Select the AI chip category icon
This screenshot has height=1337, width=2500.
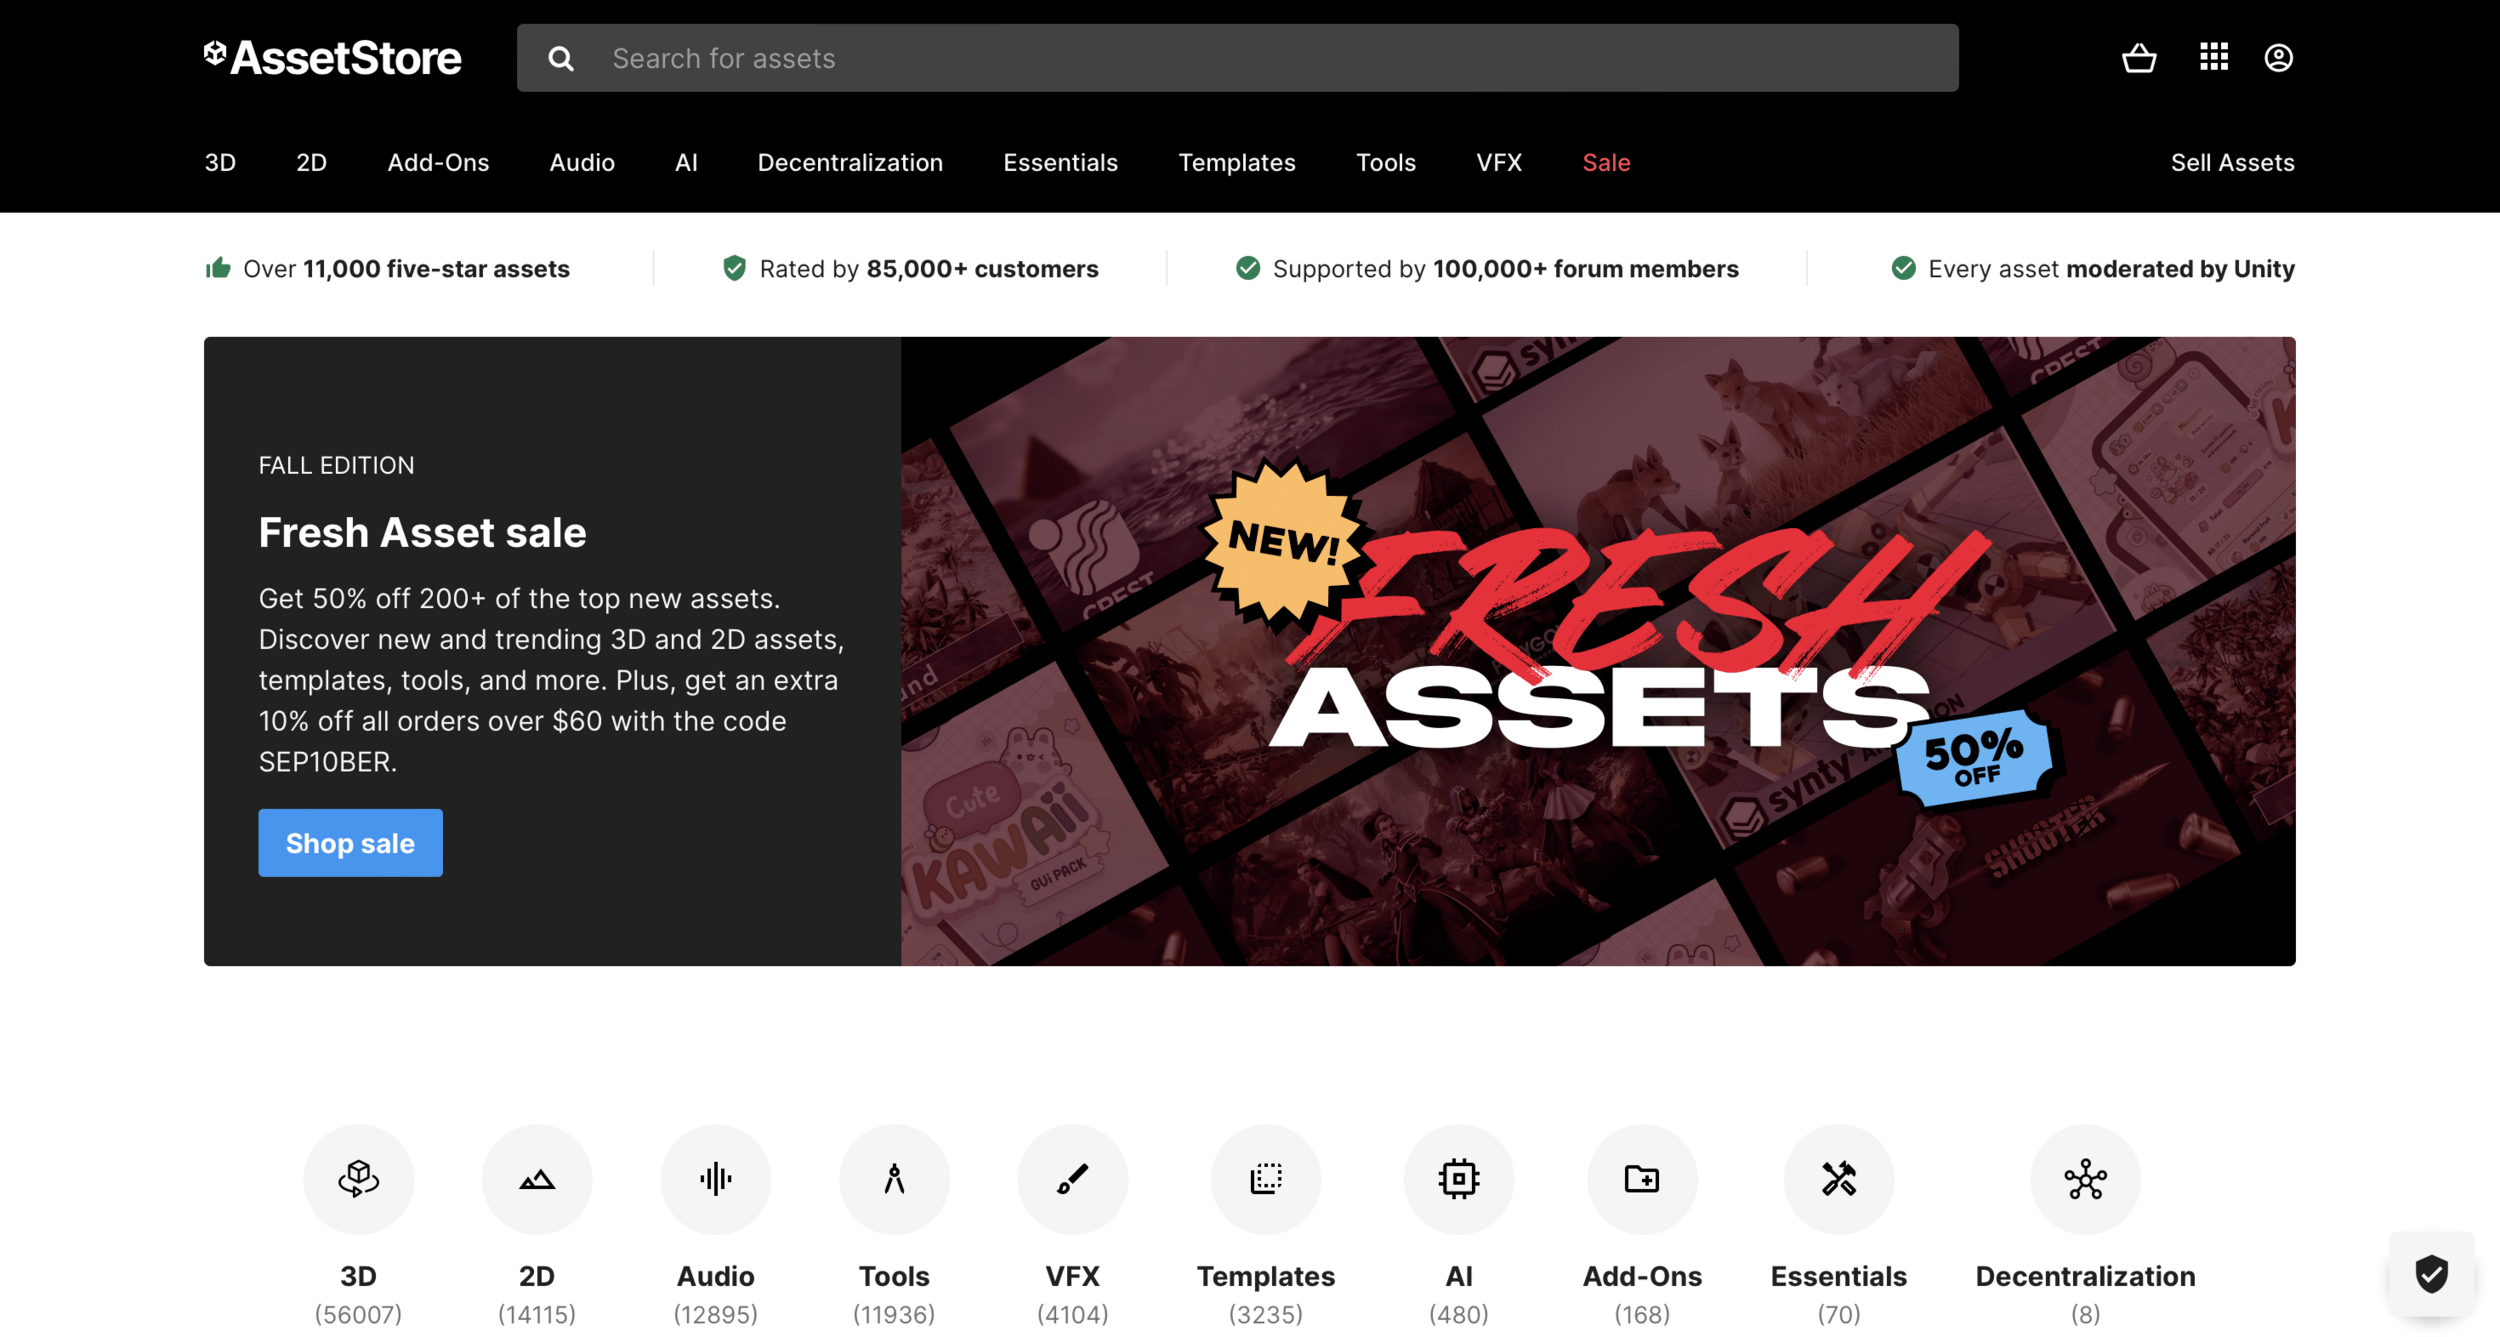tap(1459, 1179)
